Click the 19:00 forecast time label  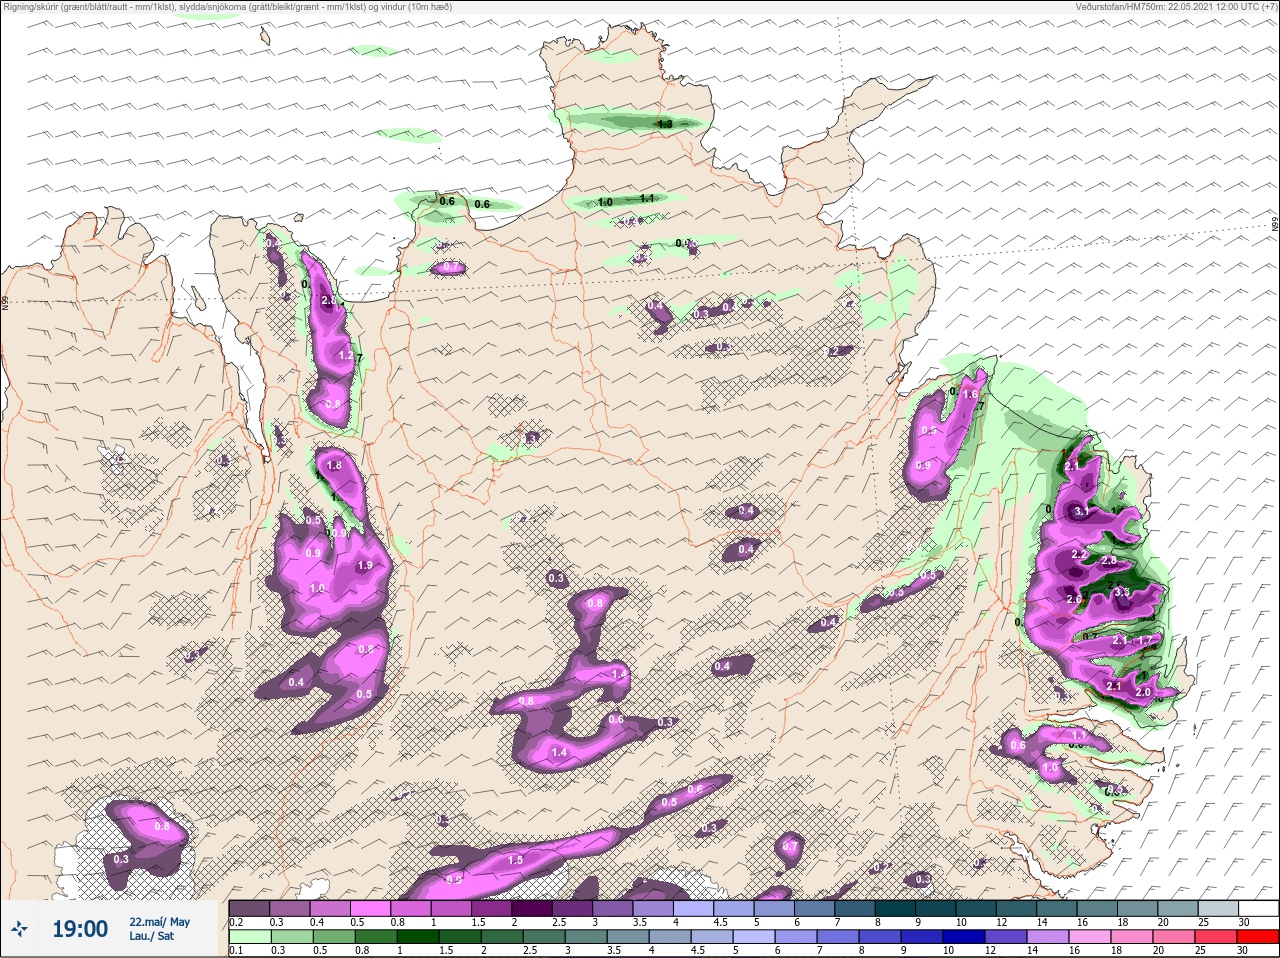click(x=80, y=930)
